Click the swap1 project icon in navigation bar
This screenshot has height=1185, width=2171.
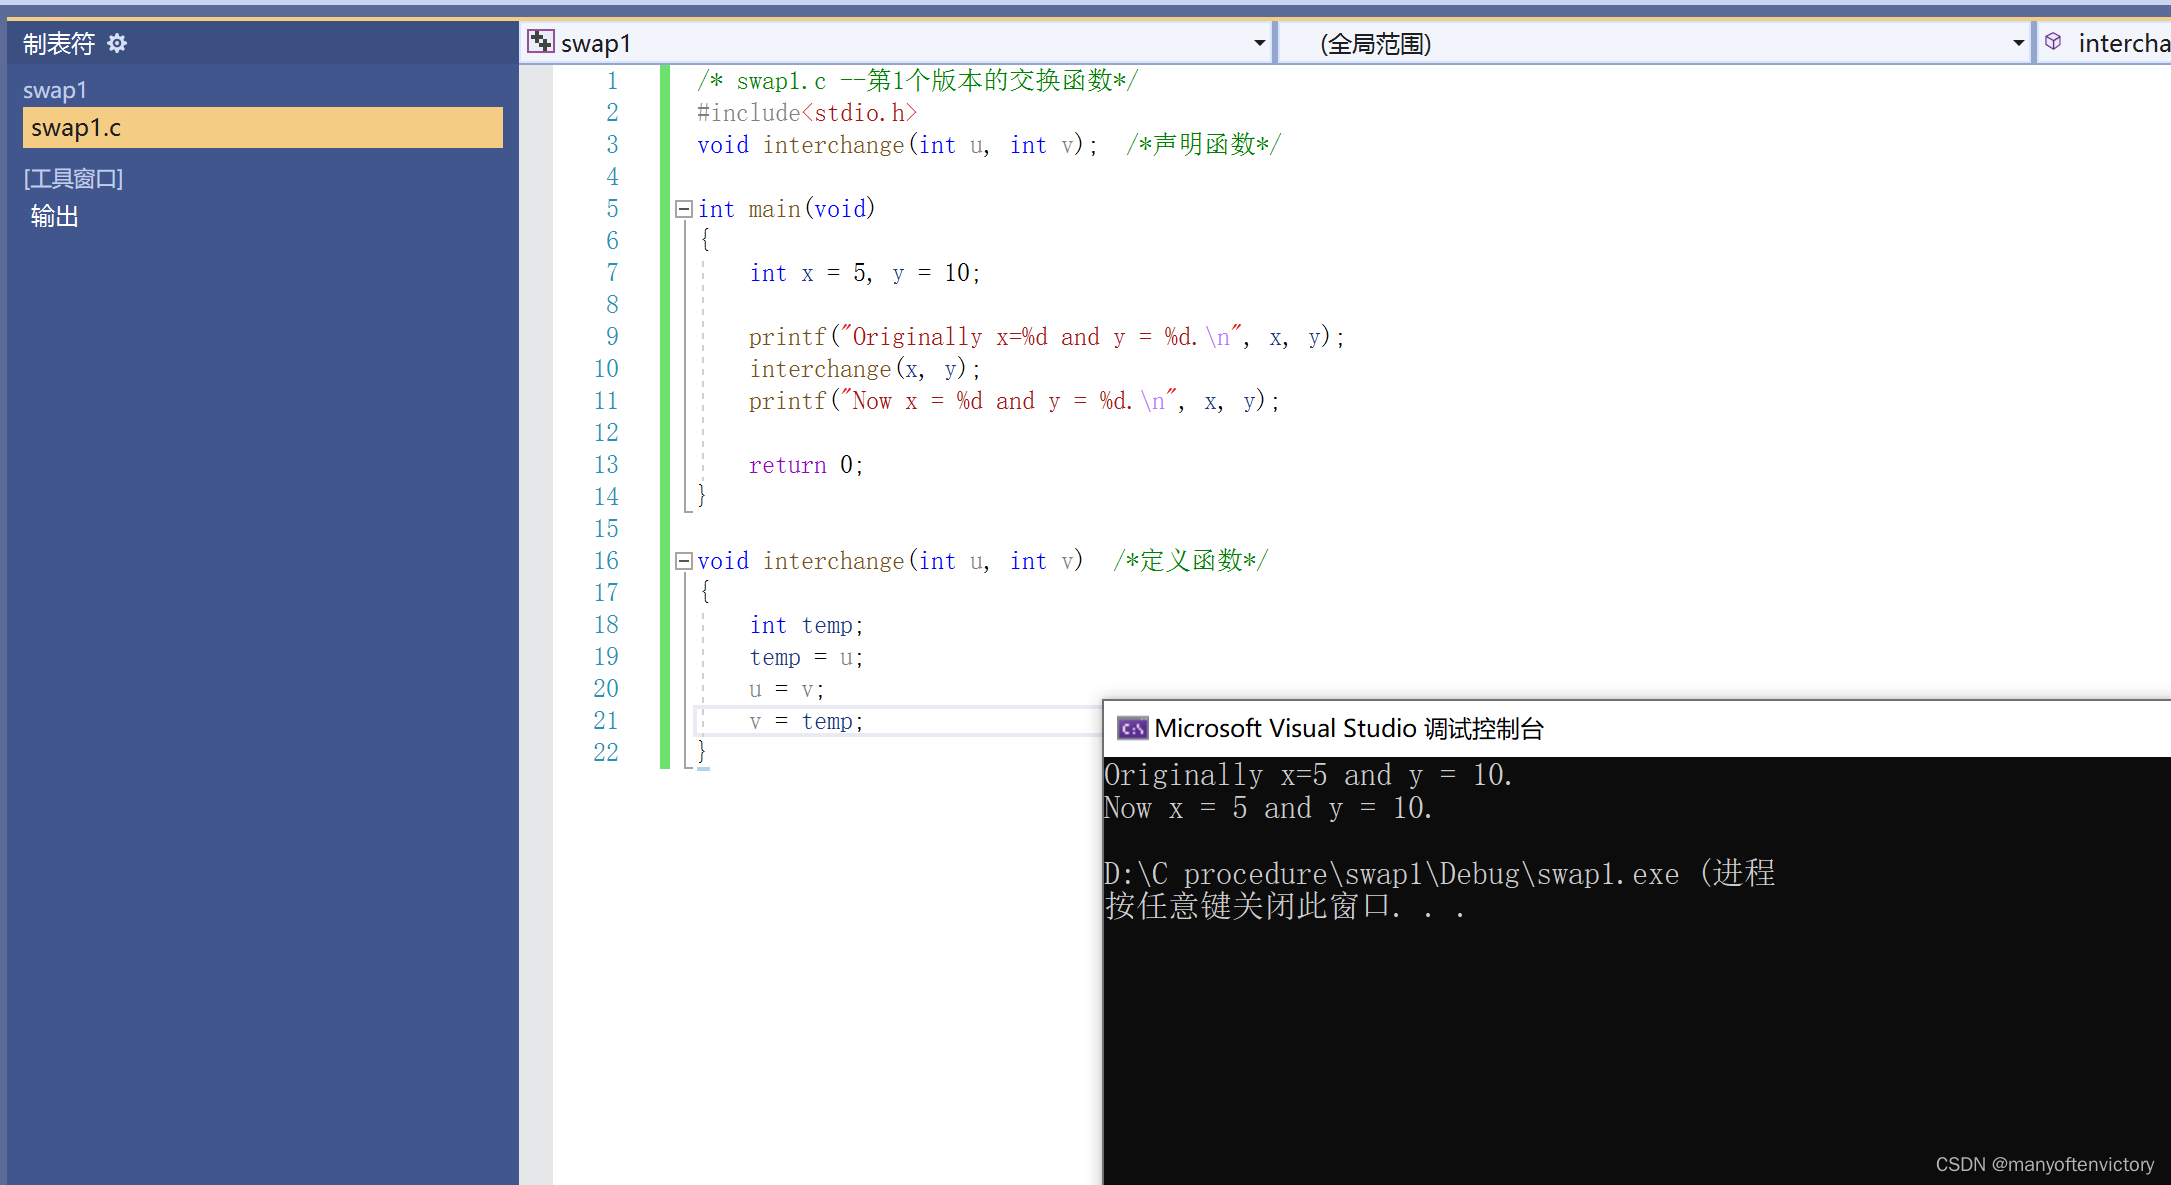pyautogui.click(x=540, y=42)
